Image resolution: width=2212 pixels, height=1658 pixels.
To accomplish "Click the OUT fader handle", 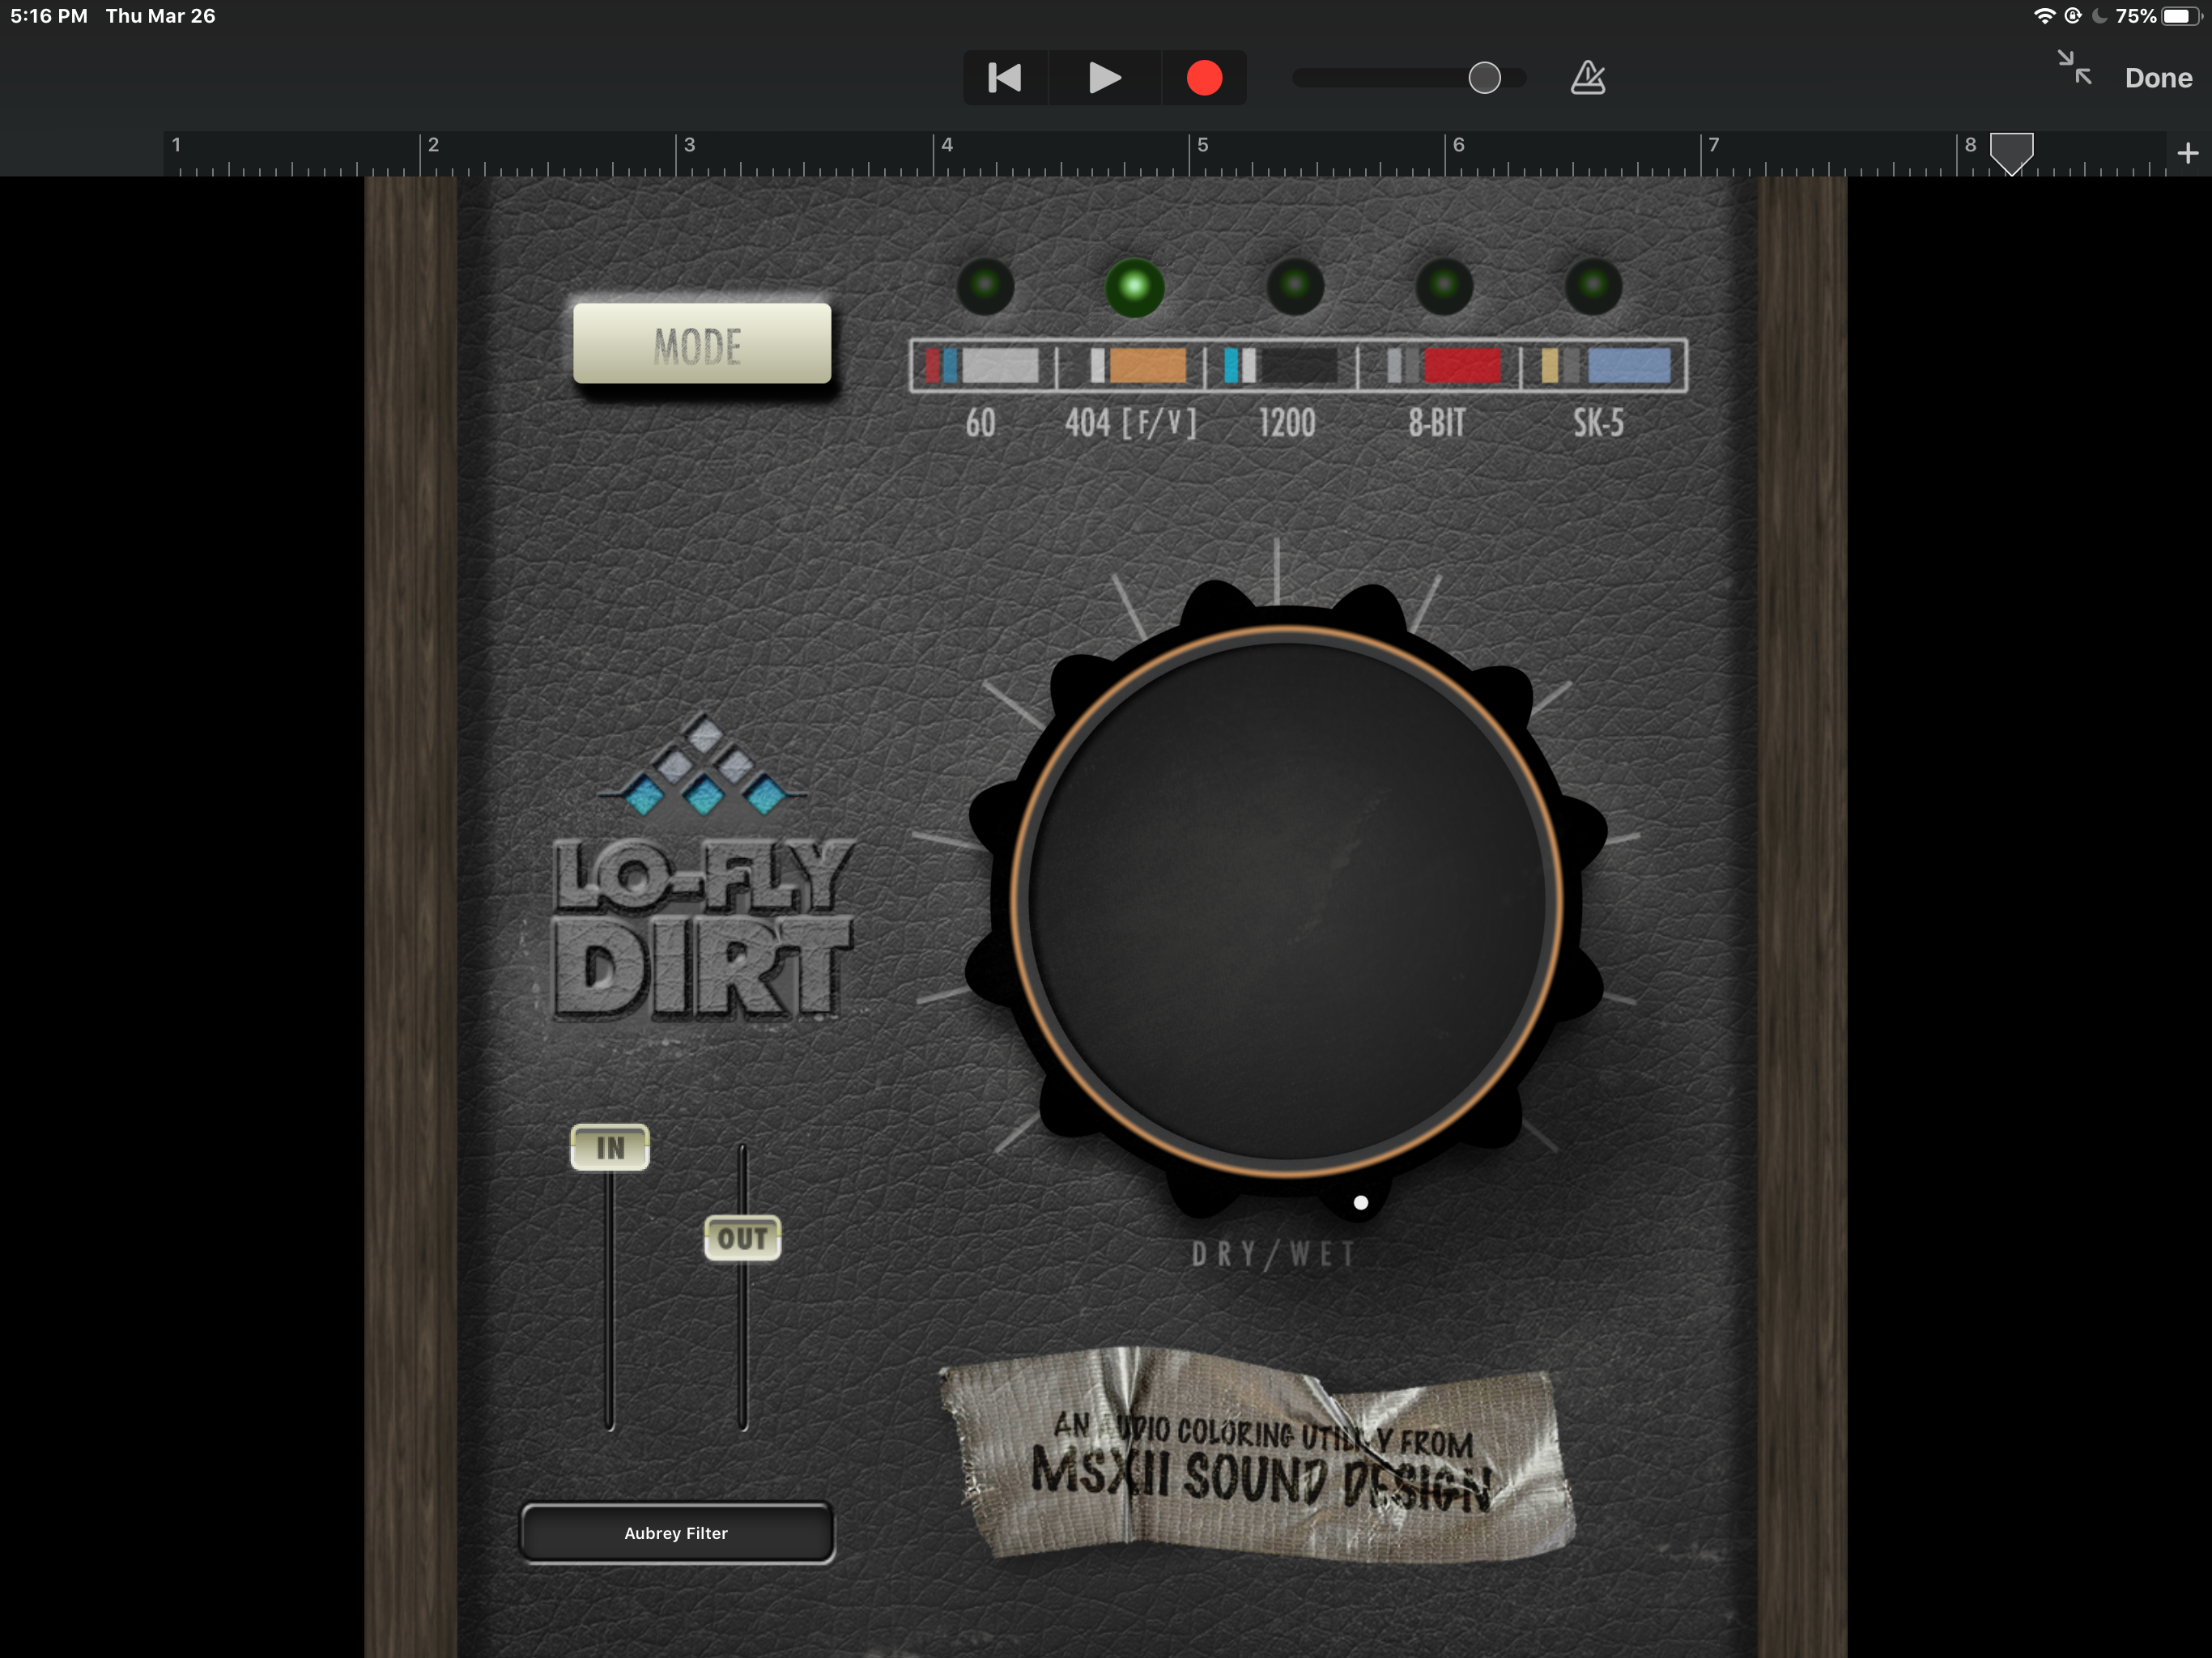I will pos(742,1238).
